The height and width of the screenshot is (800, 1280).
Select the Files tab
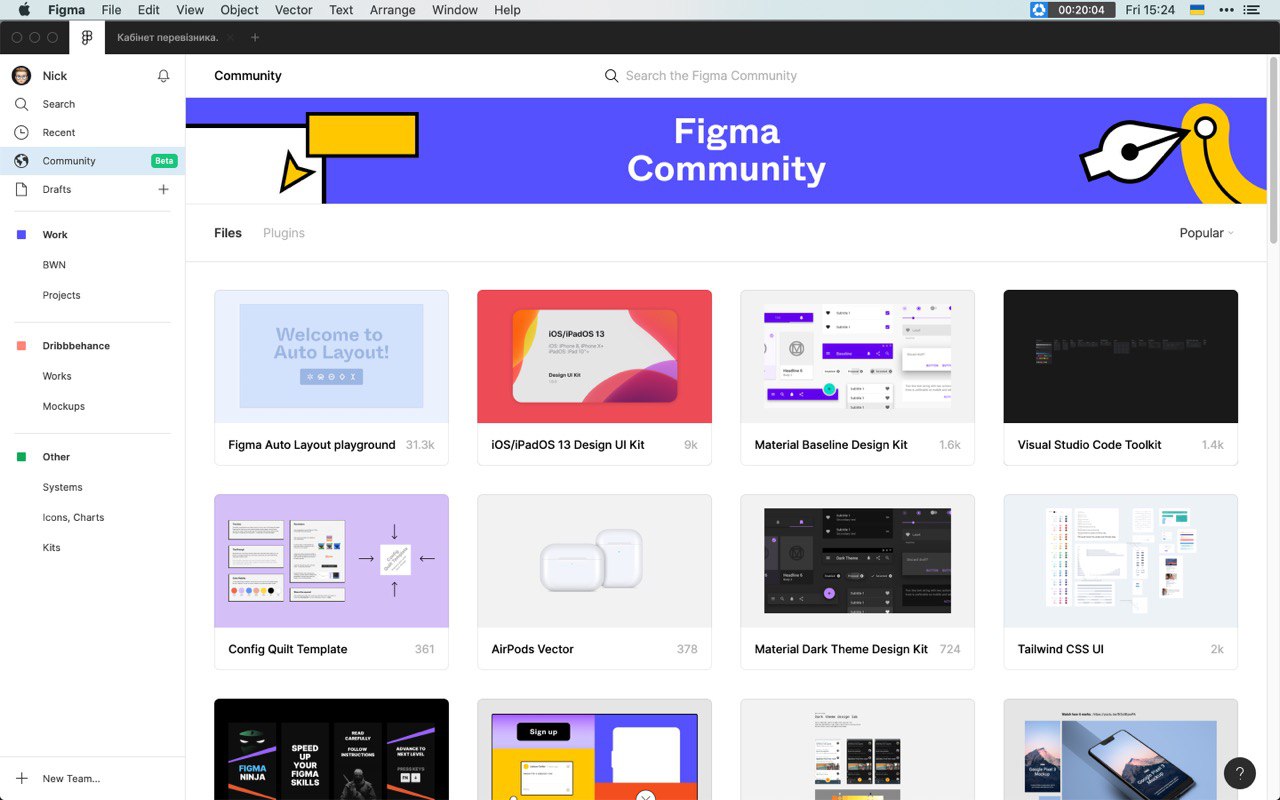(x=228, y=233)
